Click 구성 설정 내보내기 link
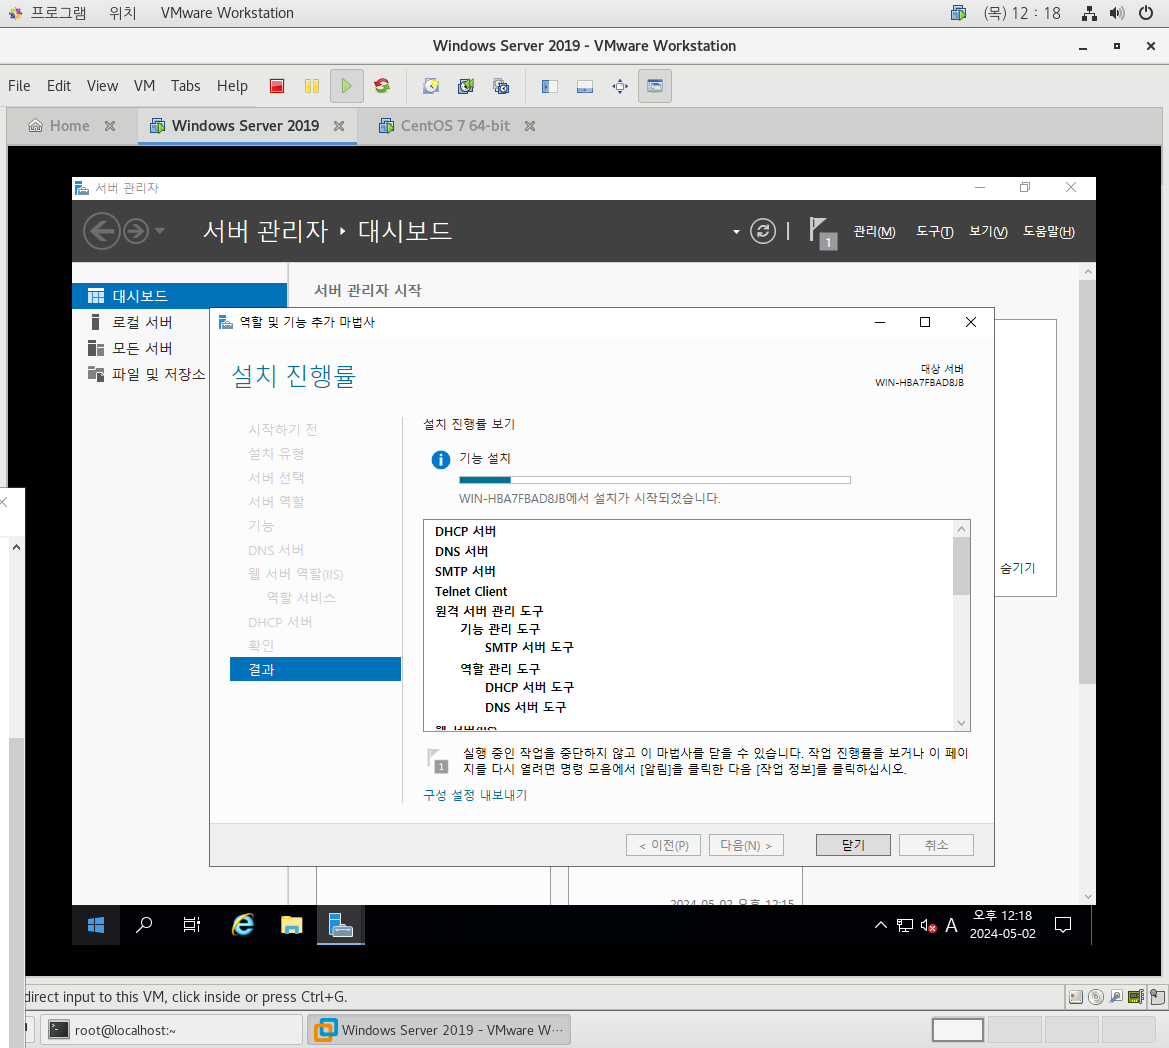The height and width of the screenshot is (1048, 1169). coord(475,795)
